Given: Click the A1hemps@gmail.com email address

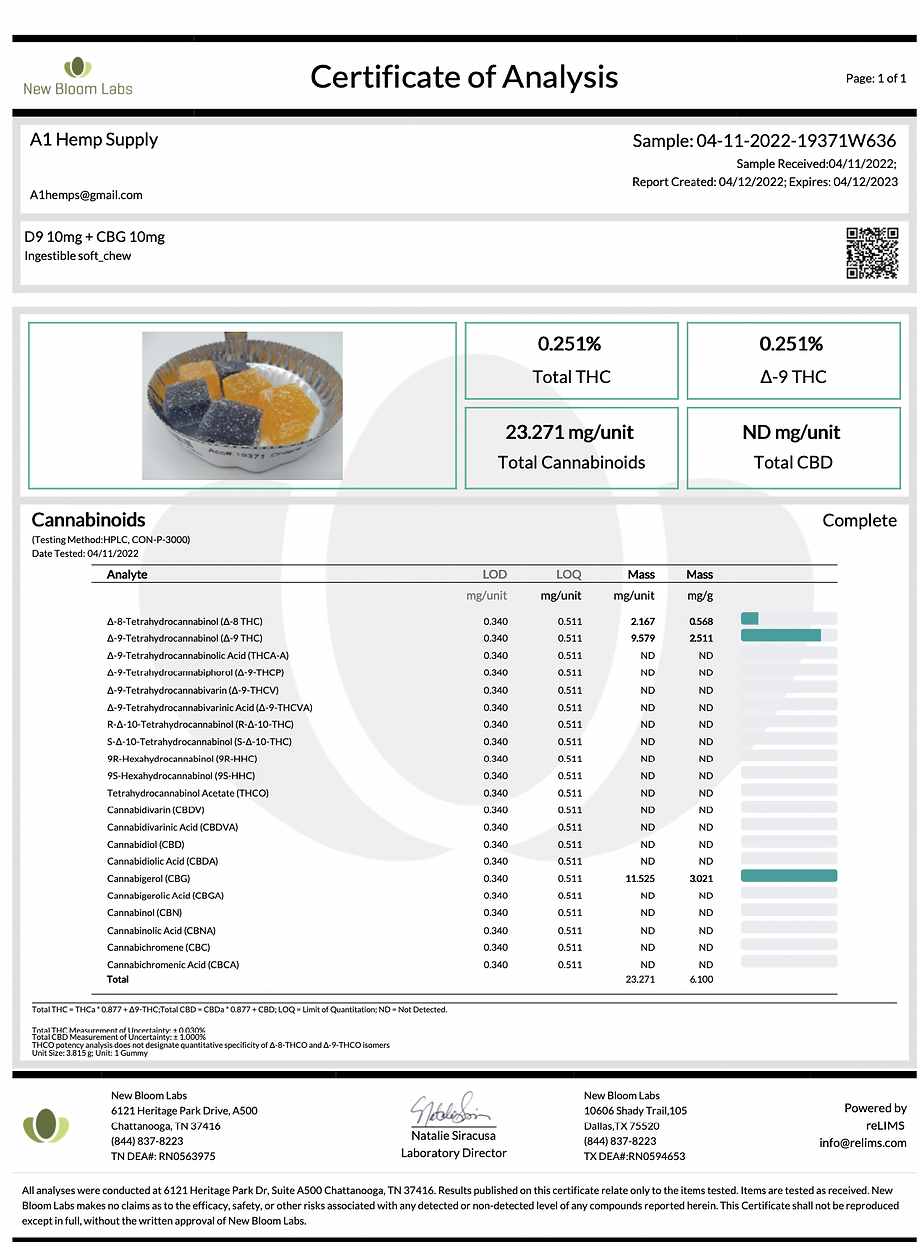Looking at the screenshot, I should (x=86, y=195).
